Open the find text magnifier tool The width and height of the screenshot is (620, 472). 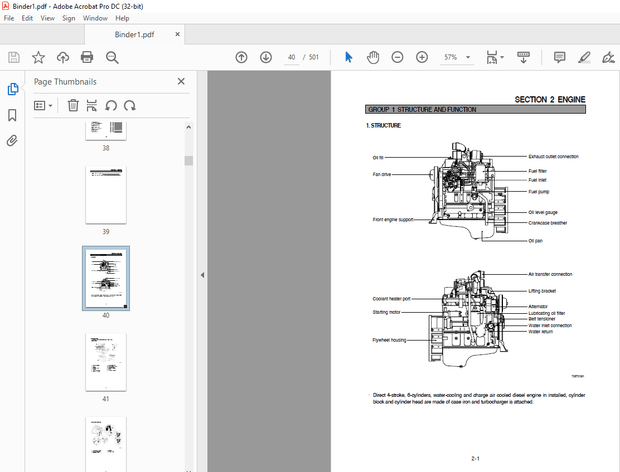(112, 58)
